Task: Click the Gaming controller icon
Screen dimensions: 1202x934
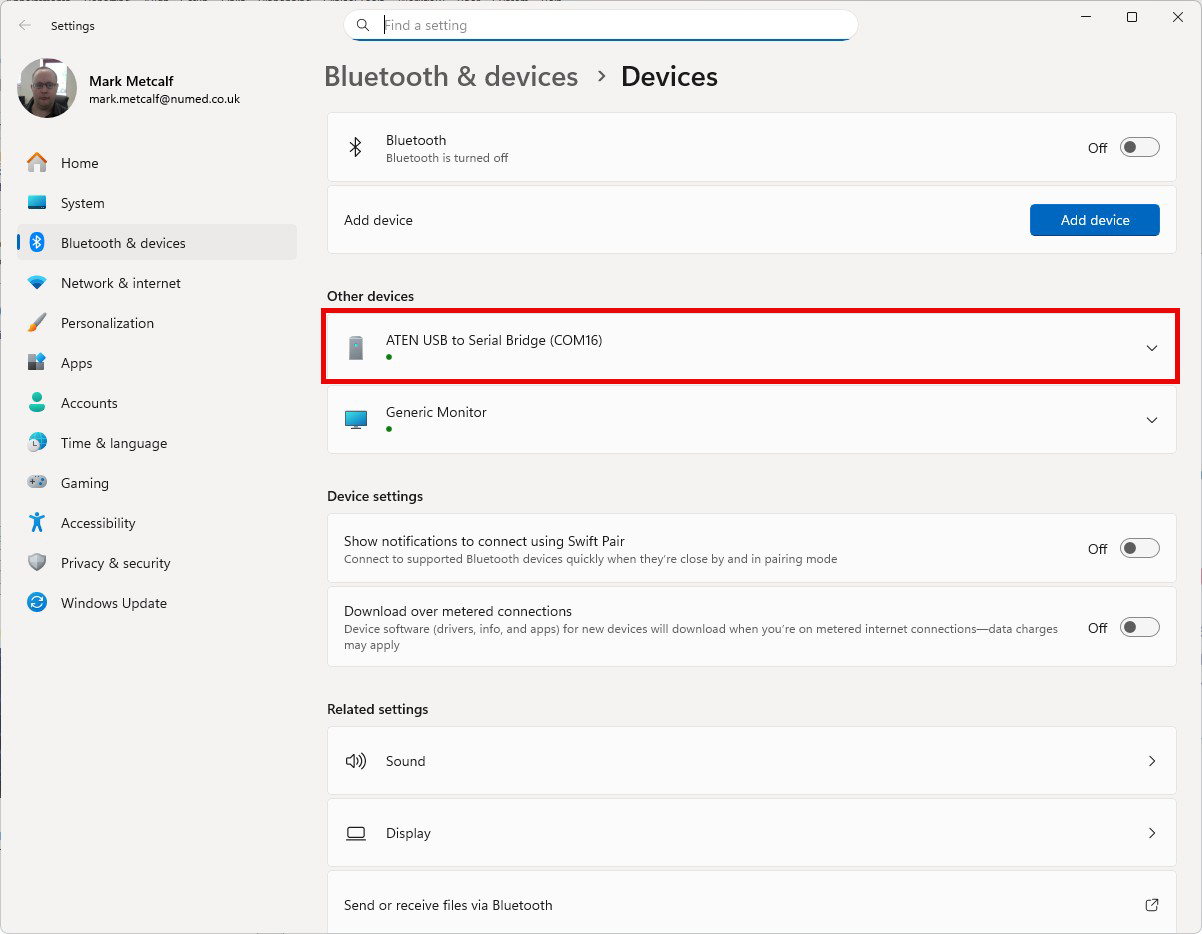Action: (37, 483)
